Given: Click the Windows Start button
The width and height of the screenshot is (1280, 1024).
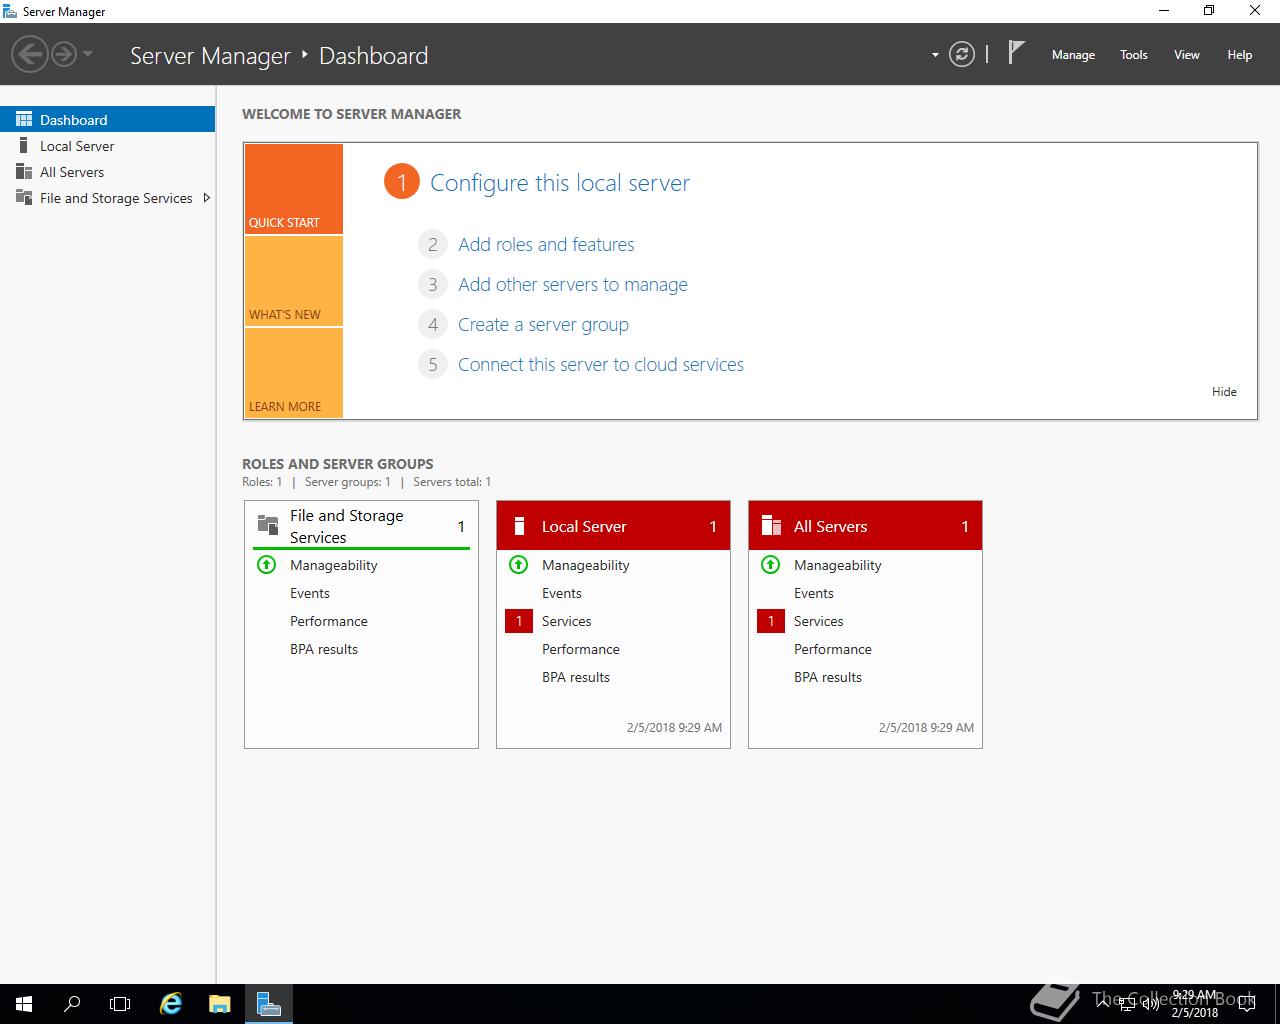Looking at the screenshot, I should [24, 1004].
